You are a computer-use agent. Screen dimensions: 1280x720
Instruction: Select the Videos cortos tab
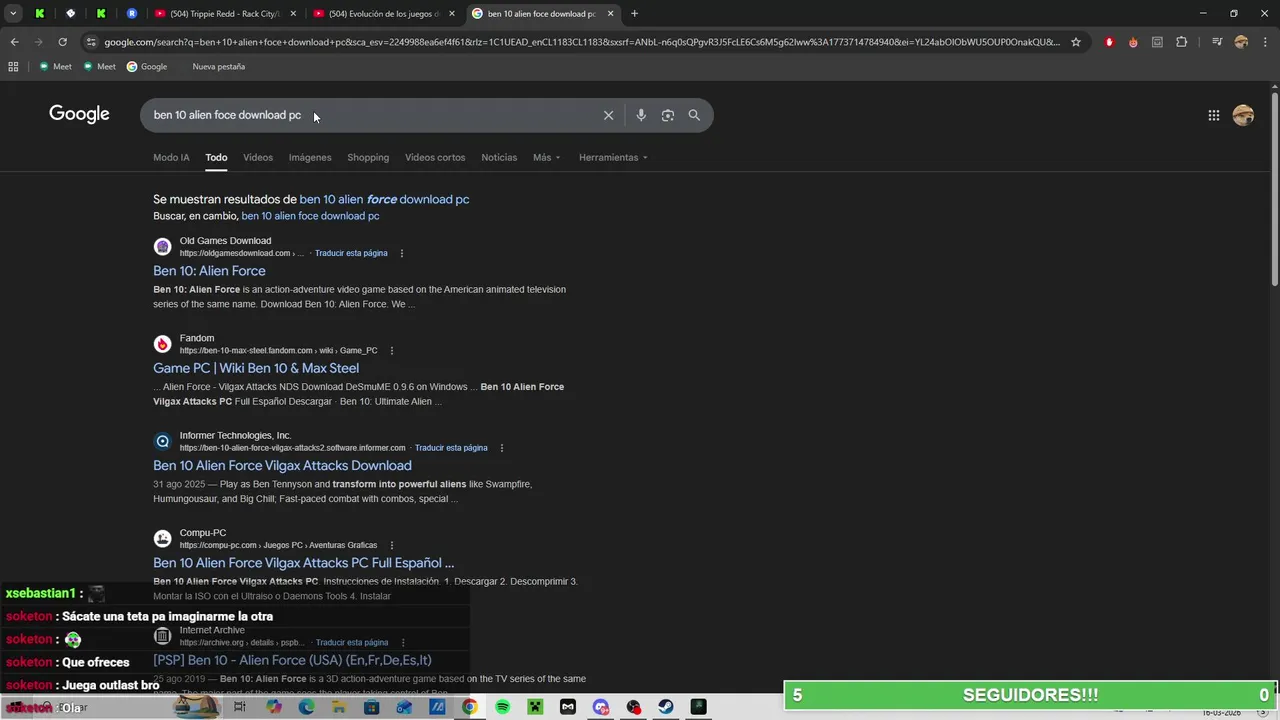(x=435, y=157)
